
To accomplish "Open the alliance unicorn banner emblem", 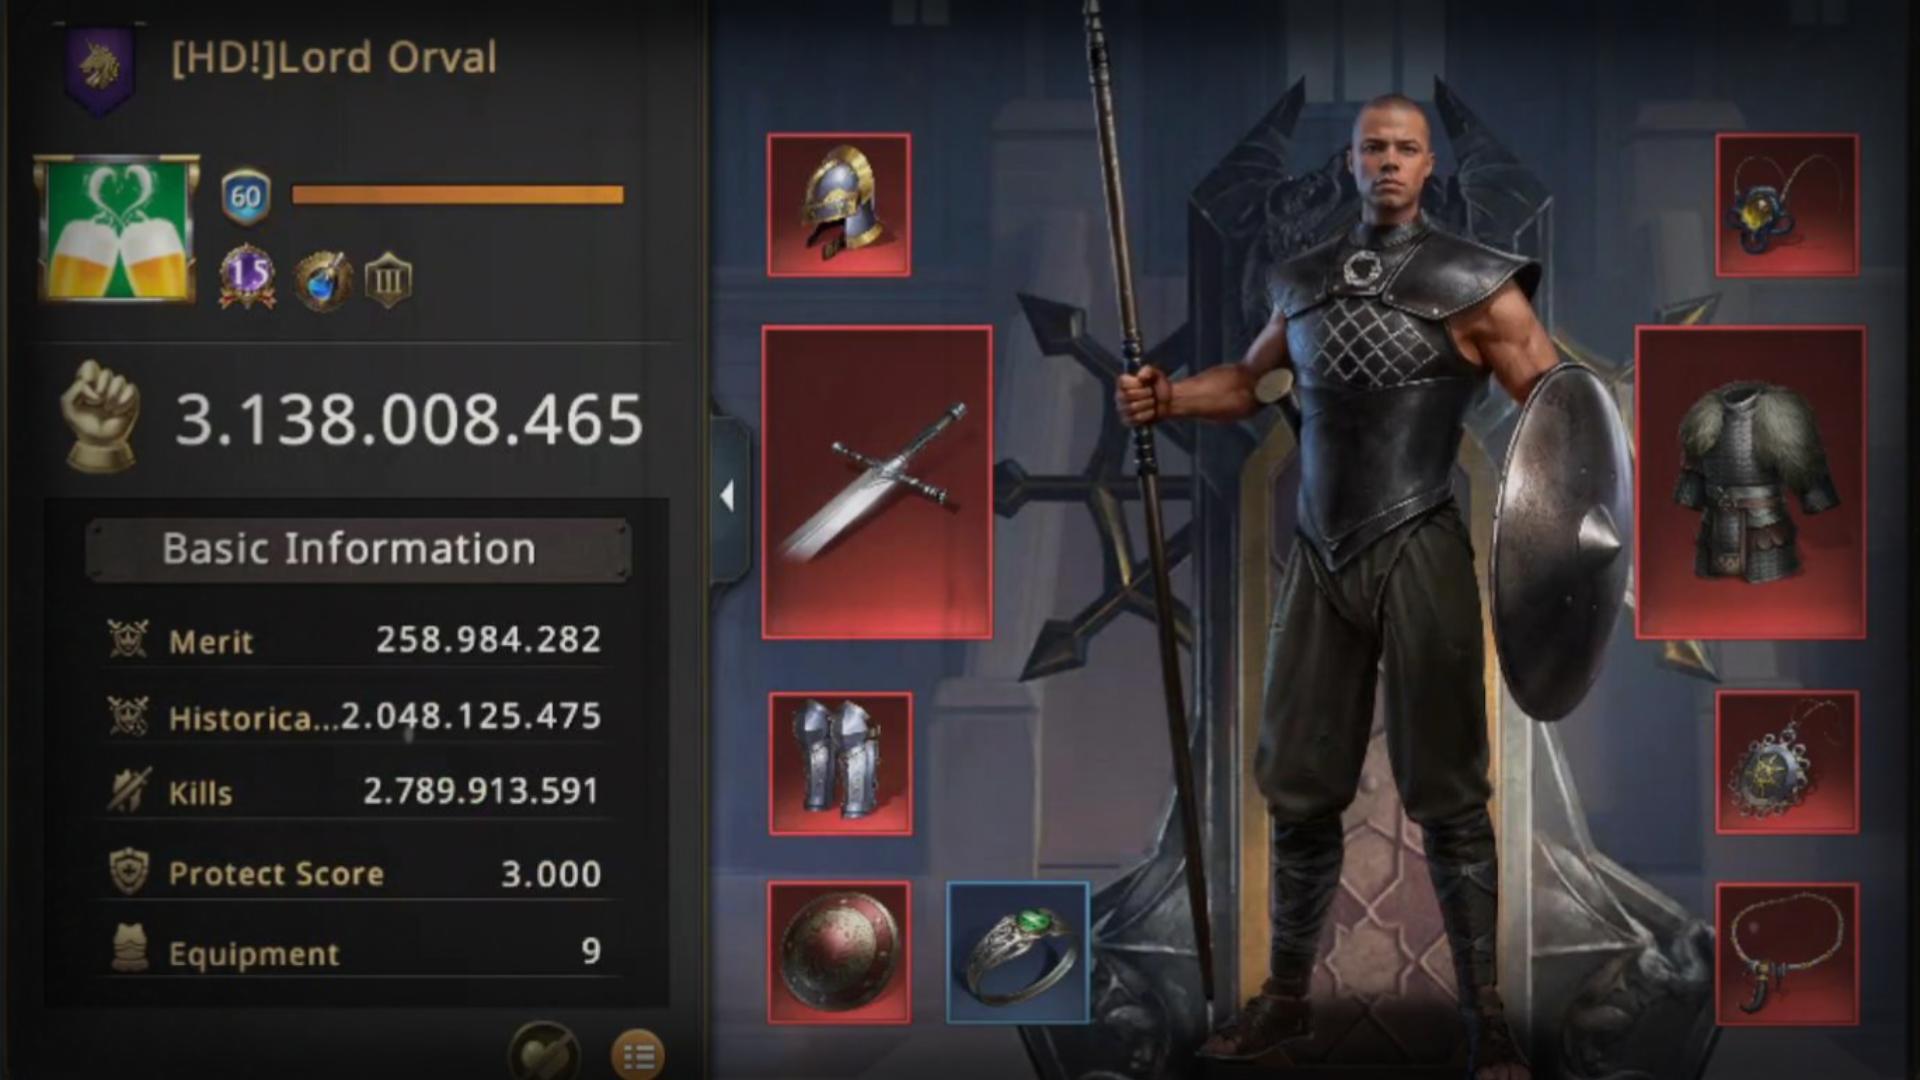I will (x=100, y=68).
